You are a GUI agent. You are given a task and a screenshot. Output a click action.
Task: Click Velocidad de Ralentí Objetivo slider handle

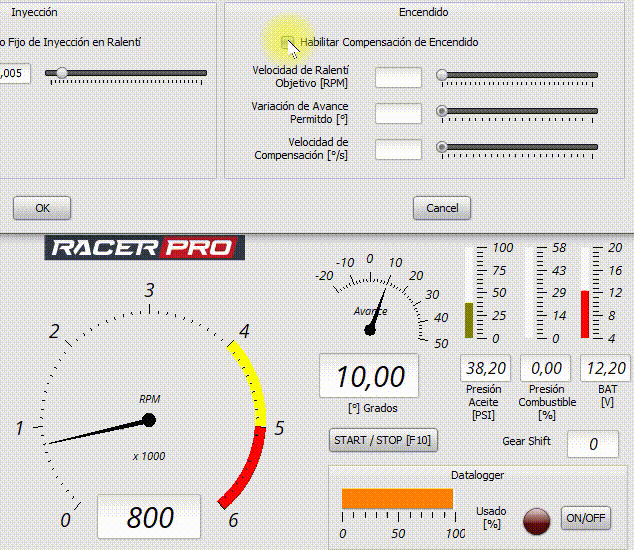click(x=442, y=75)
